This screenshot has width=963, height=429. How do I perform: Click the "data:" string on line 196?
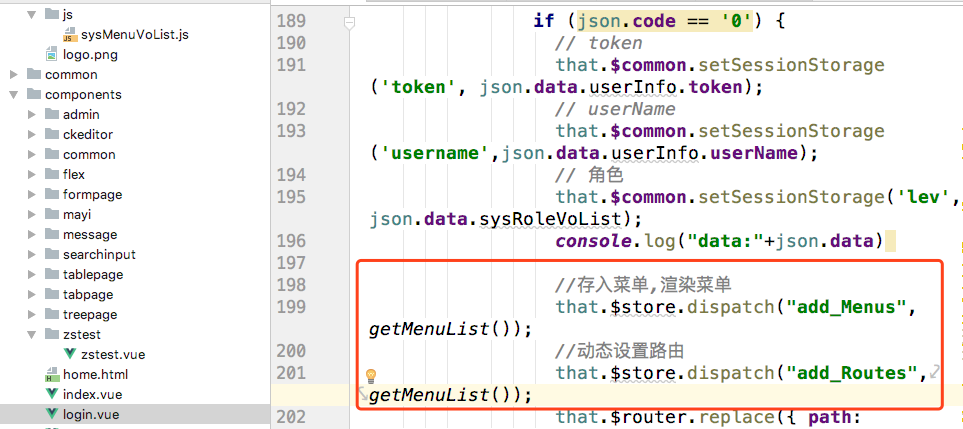(726, 241)
